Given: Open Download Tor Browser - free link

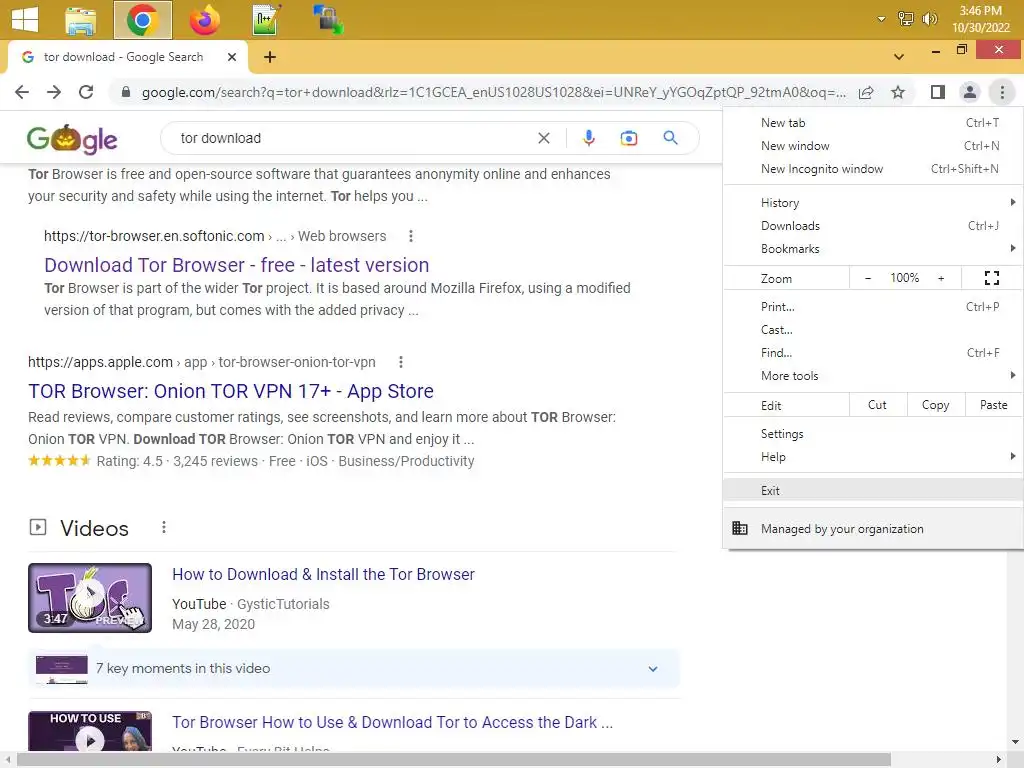Looking at the screenshot, I should pos(236,265).
